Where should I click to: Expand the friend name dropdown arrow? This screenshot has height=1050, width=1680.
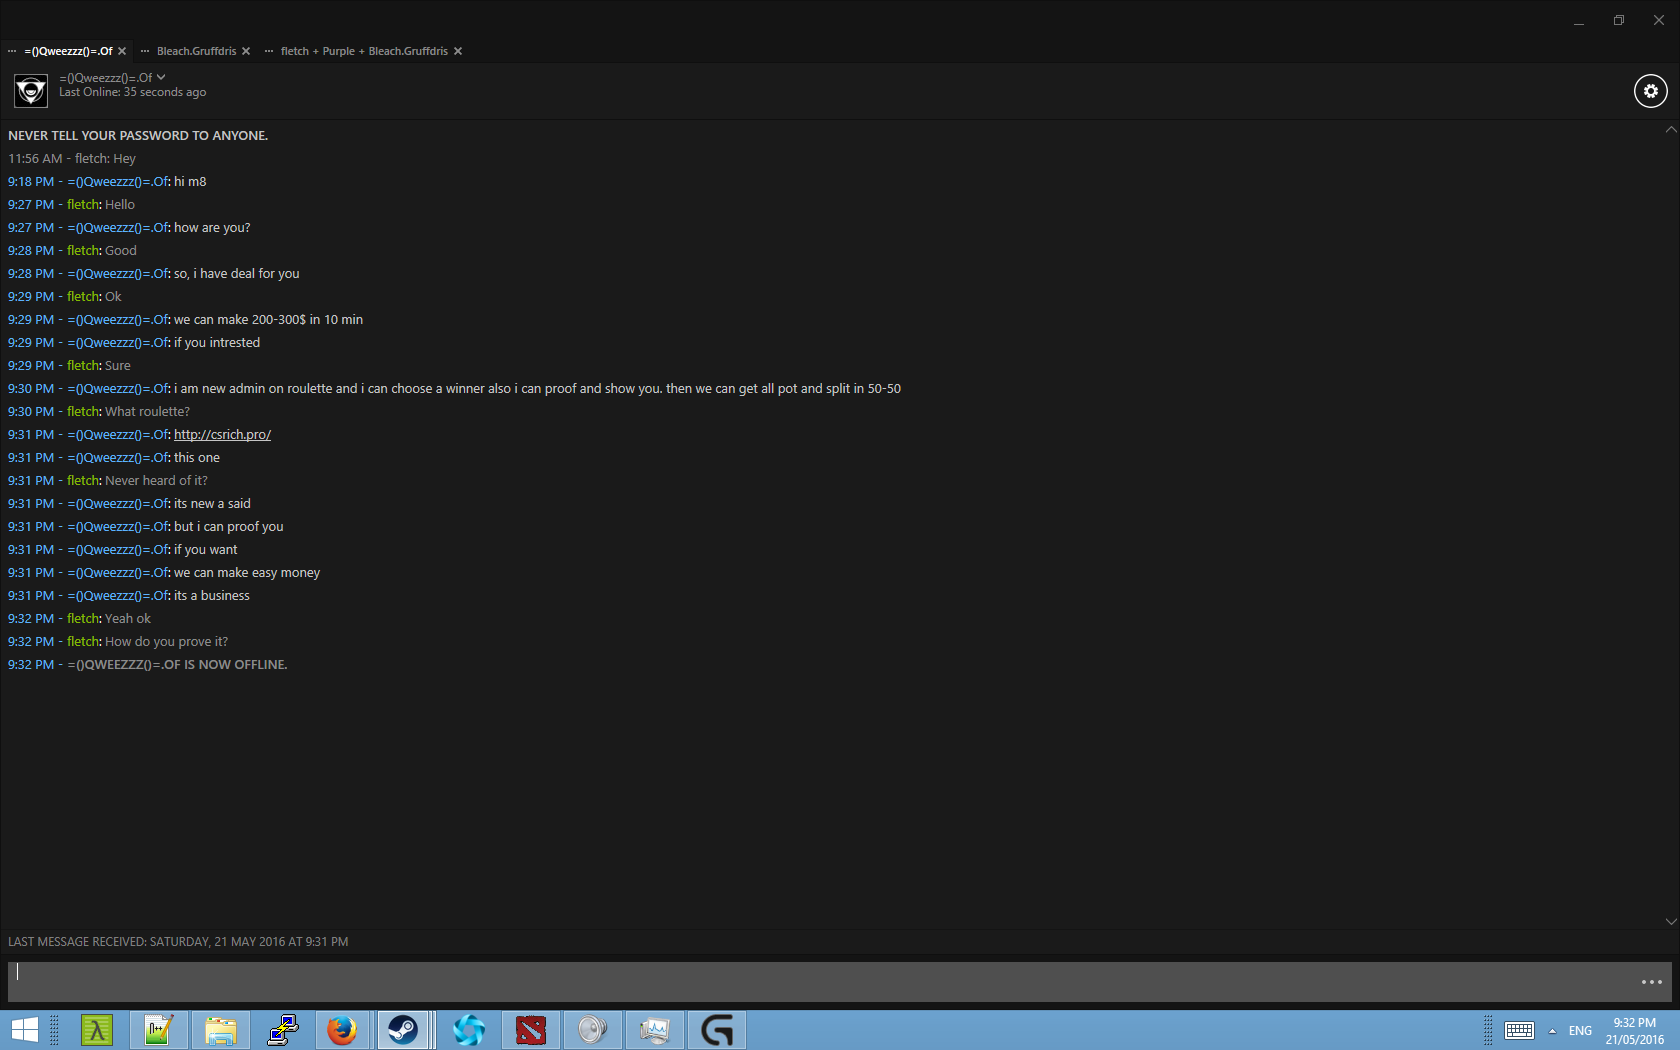pyautogui.click(x=161, y=77)
